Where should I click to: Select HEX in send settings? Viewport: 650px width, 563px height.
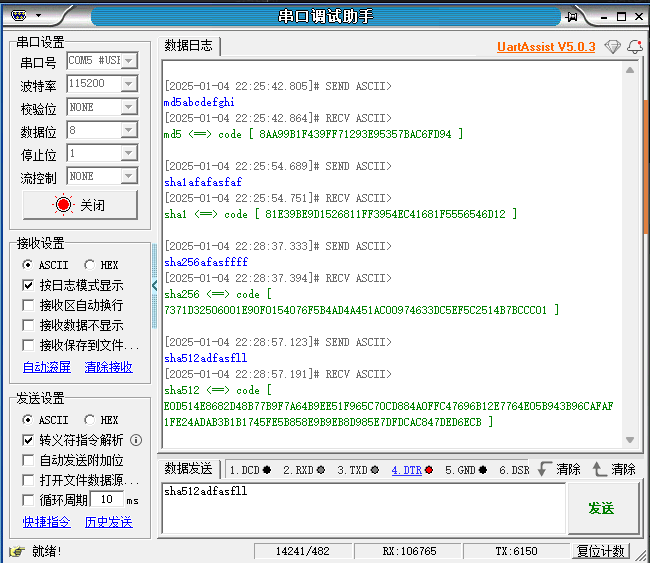(x=101, y=420)
